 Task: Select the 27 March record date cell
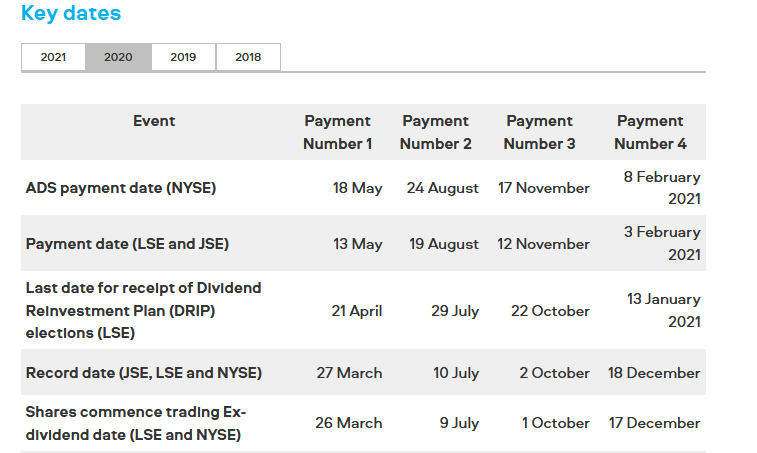pyautogui.click(x=349, y=373)
